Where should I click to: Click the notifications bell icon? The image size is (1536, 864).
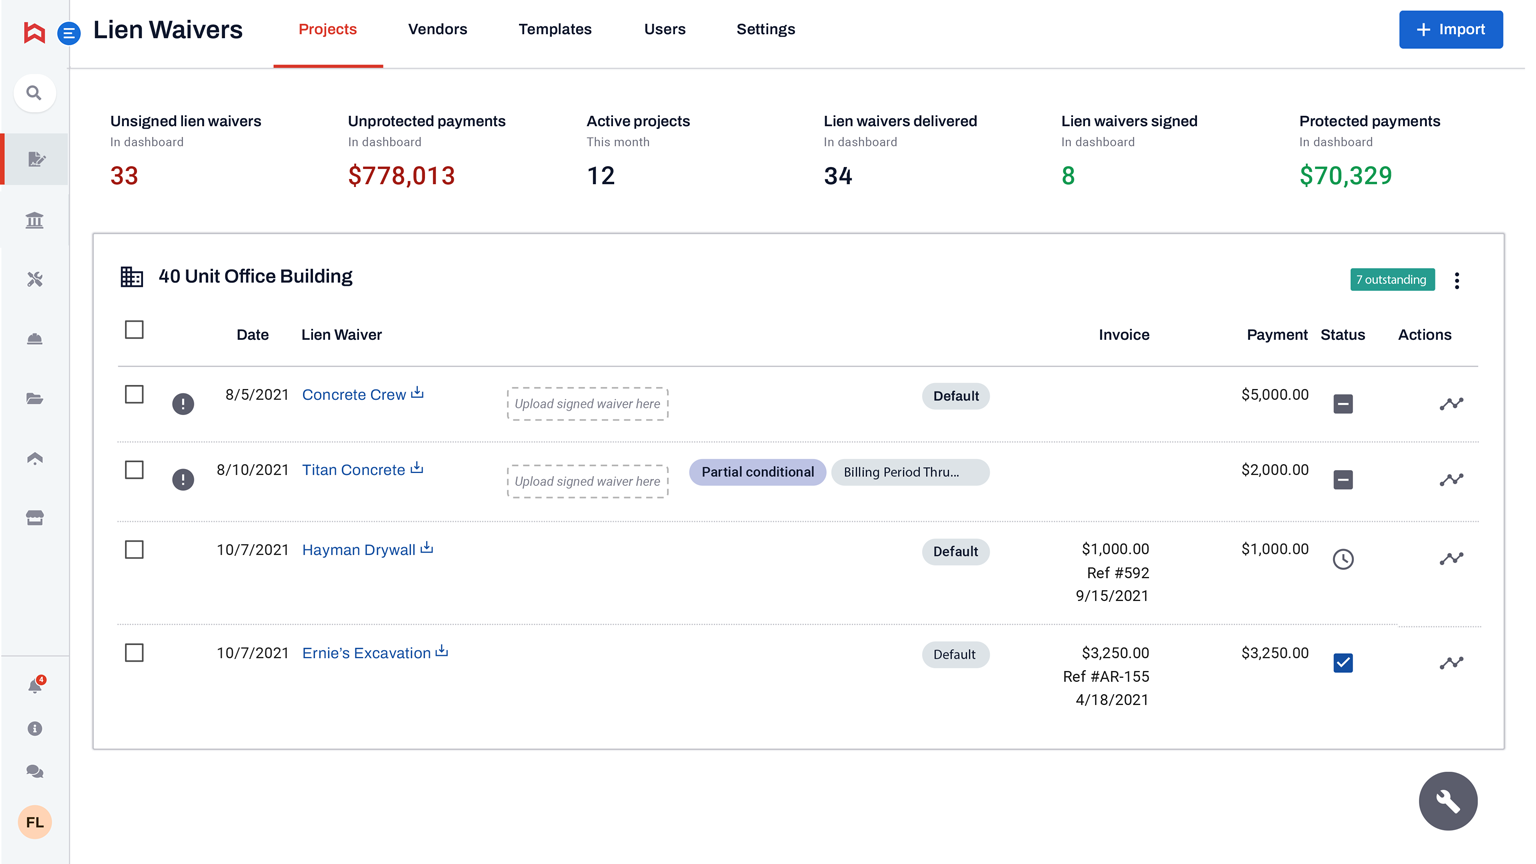point(35,686)
